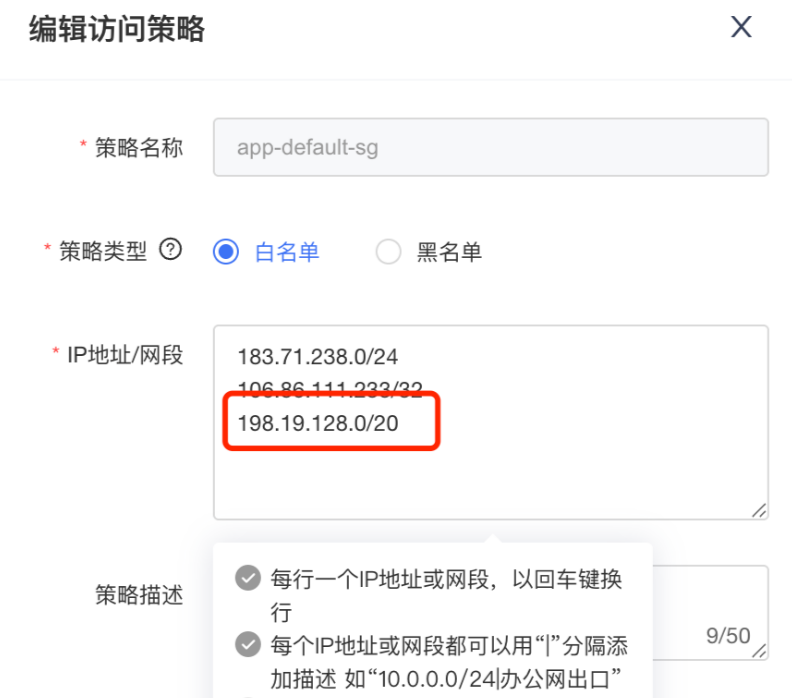Image resolution: width=792 pixels, height=698 pixels.
Task: Click the 策略描述 textarea resize handle
Action: (x=759, y=648)
